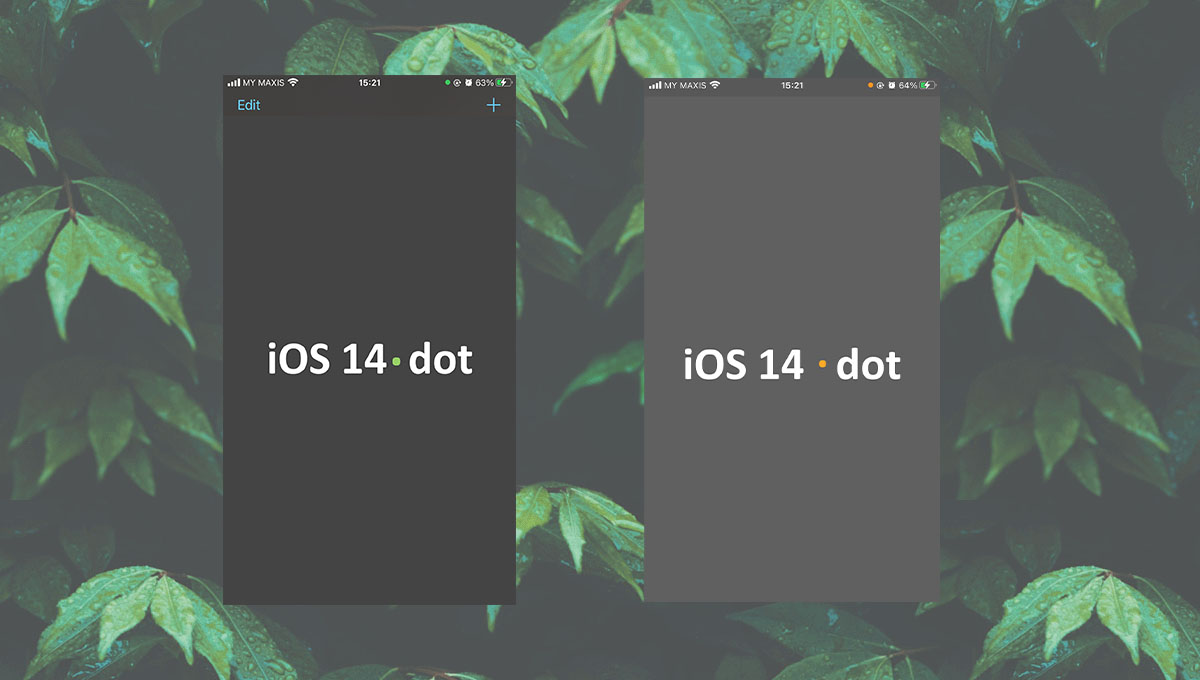Tap the 15:21 clock on the green-dot phone

tap(369, 83)
